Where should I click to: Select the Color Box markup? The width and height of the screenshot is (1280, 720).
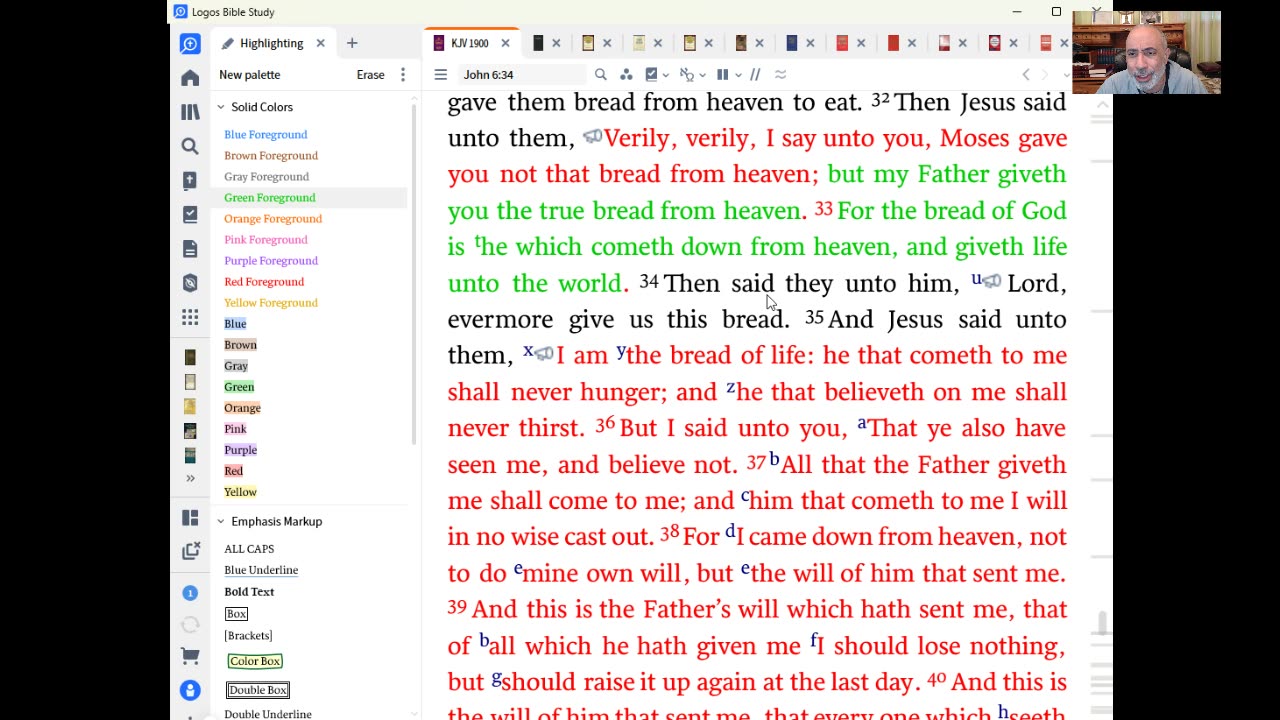[255, 661]
